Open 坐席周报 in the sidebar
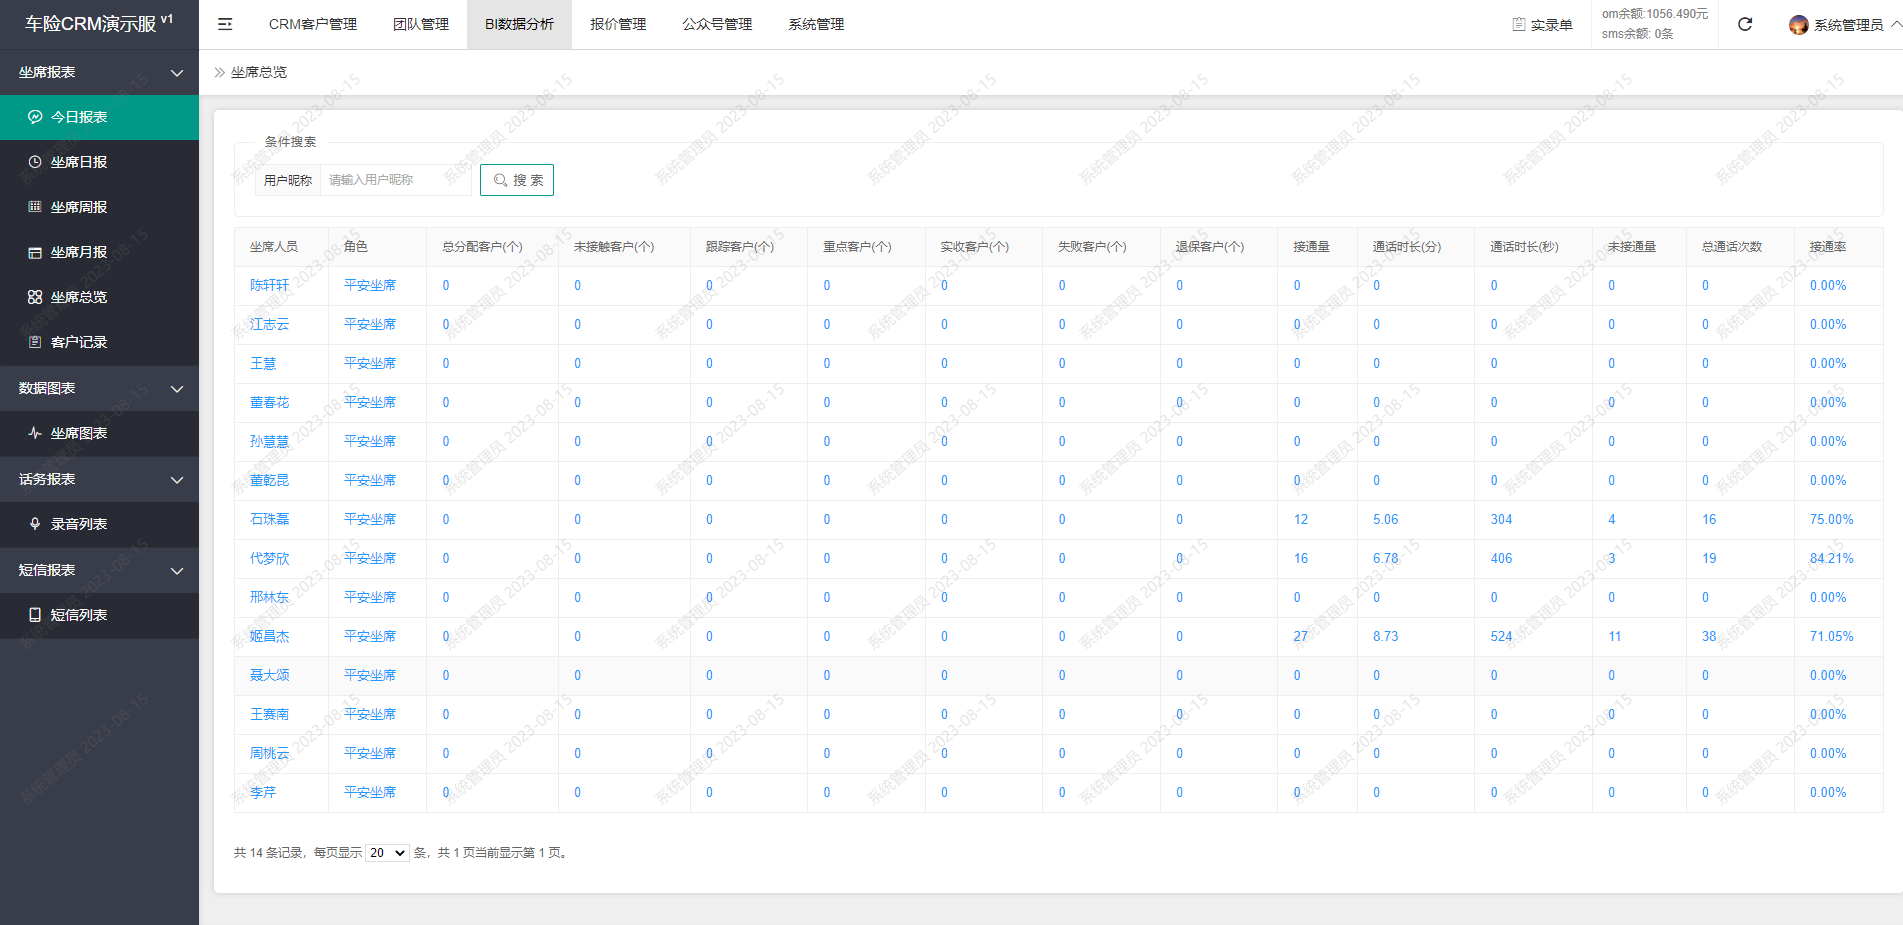The width and height of the screenshot is (1903, 925). (78, 207)
